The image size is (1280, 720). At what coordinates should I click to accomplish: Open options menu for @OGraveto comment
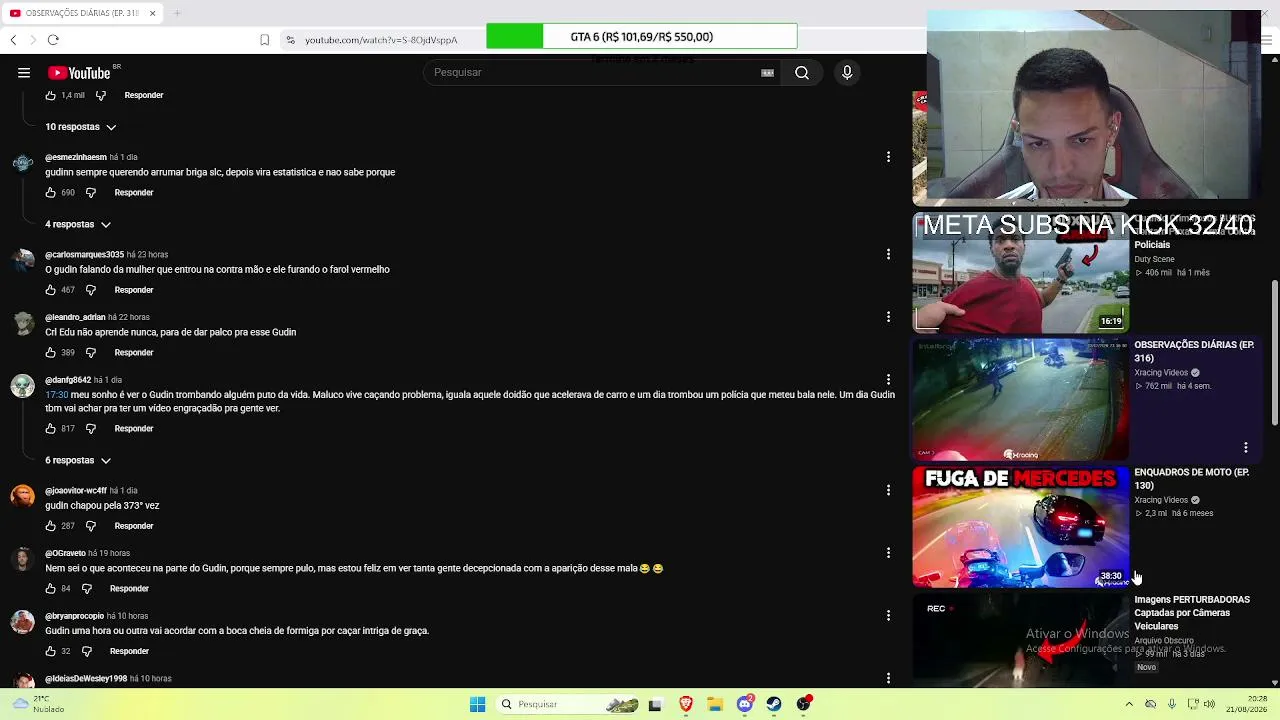[888, 553]
